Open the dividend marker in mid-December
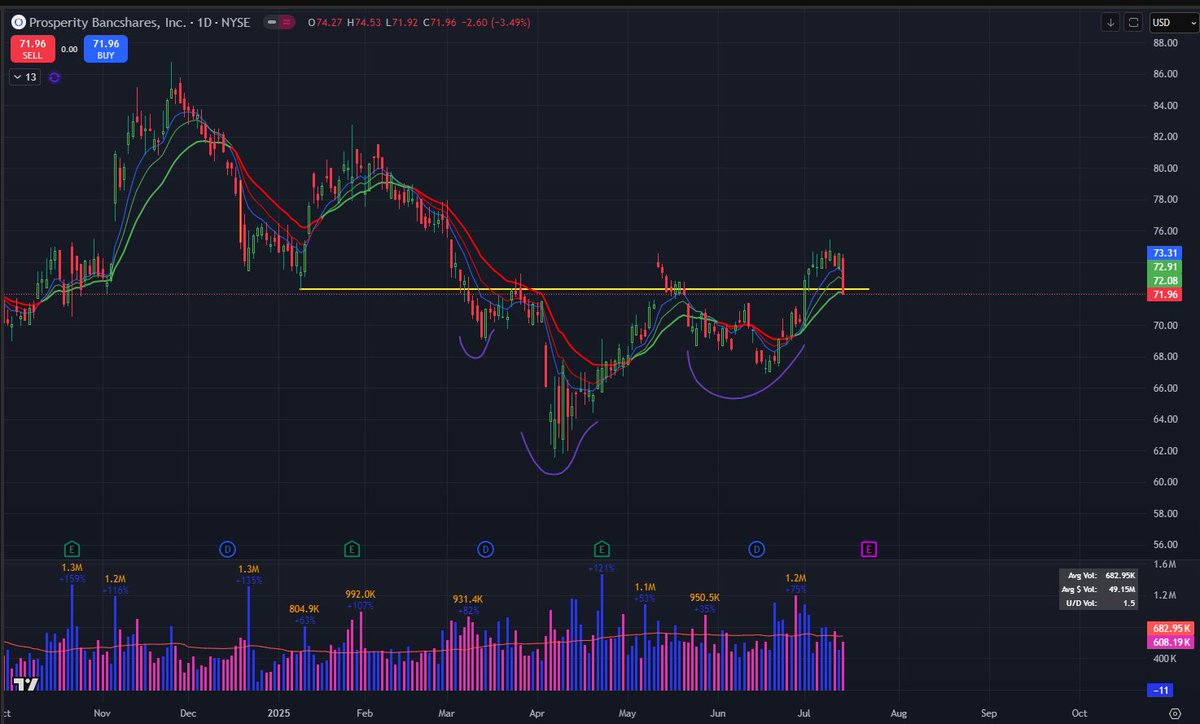The image size is (1200, 724). tap(226, 548)
